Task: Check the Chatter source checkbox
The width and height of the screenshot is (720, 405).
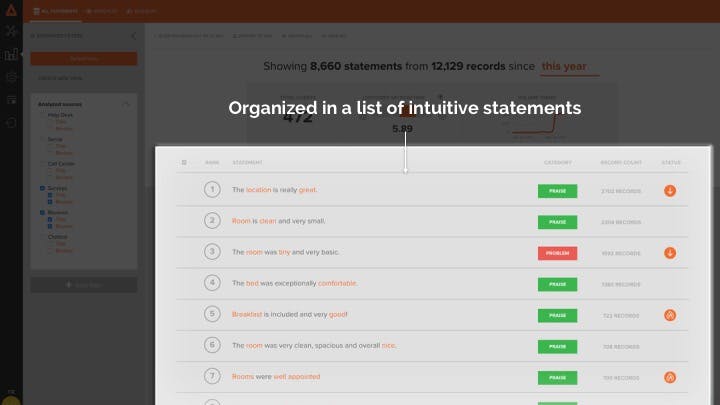Action: click(x=42, y=237)
